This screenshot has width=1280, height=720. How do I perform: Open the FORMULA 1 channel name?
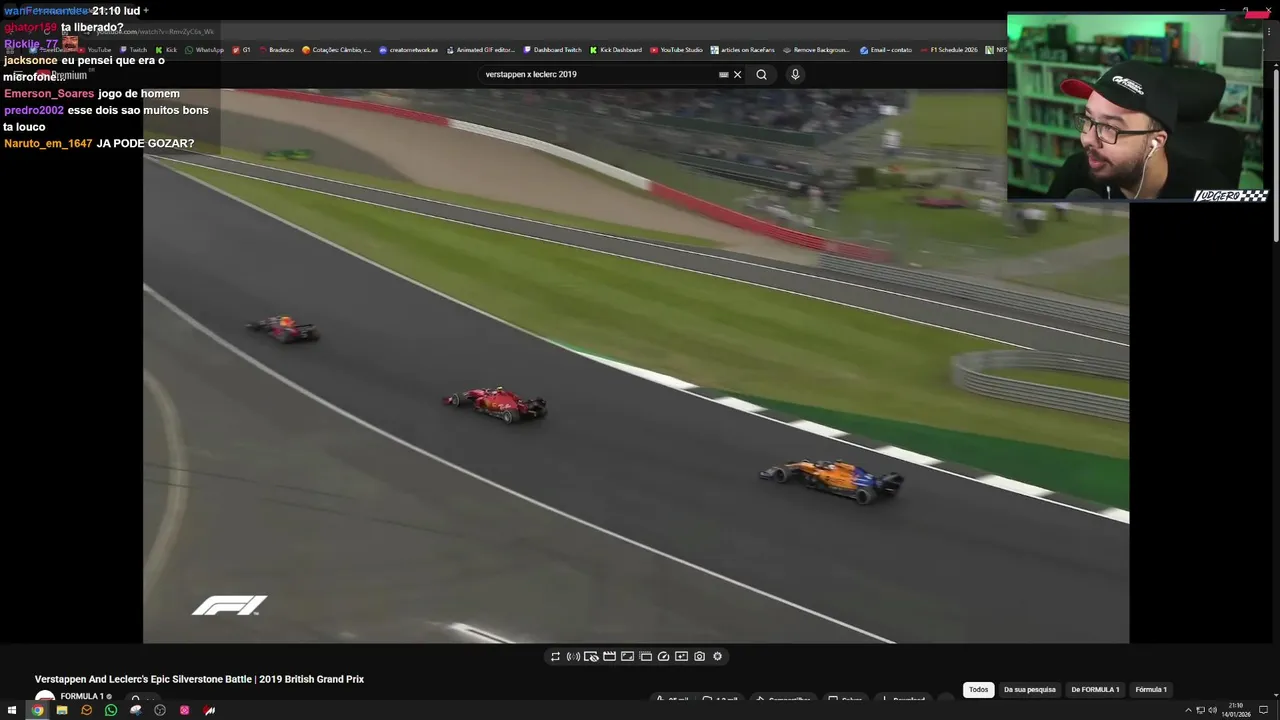[x=82, y=697]
